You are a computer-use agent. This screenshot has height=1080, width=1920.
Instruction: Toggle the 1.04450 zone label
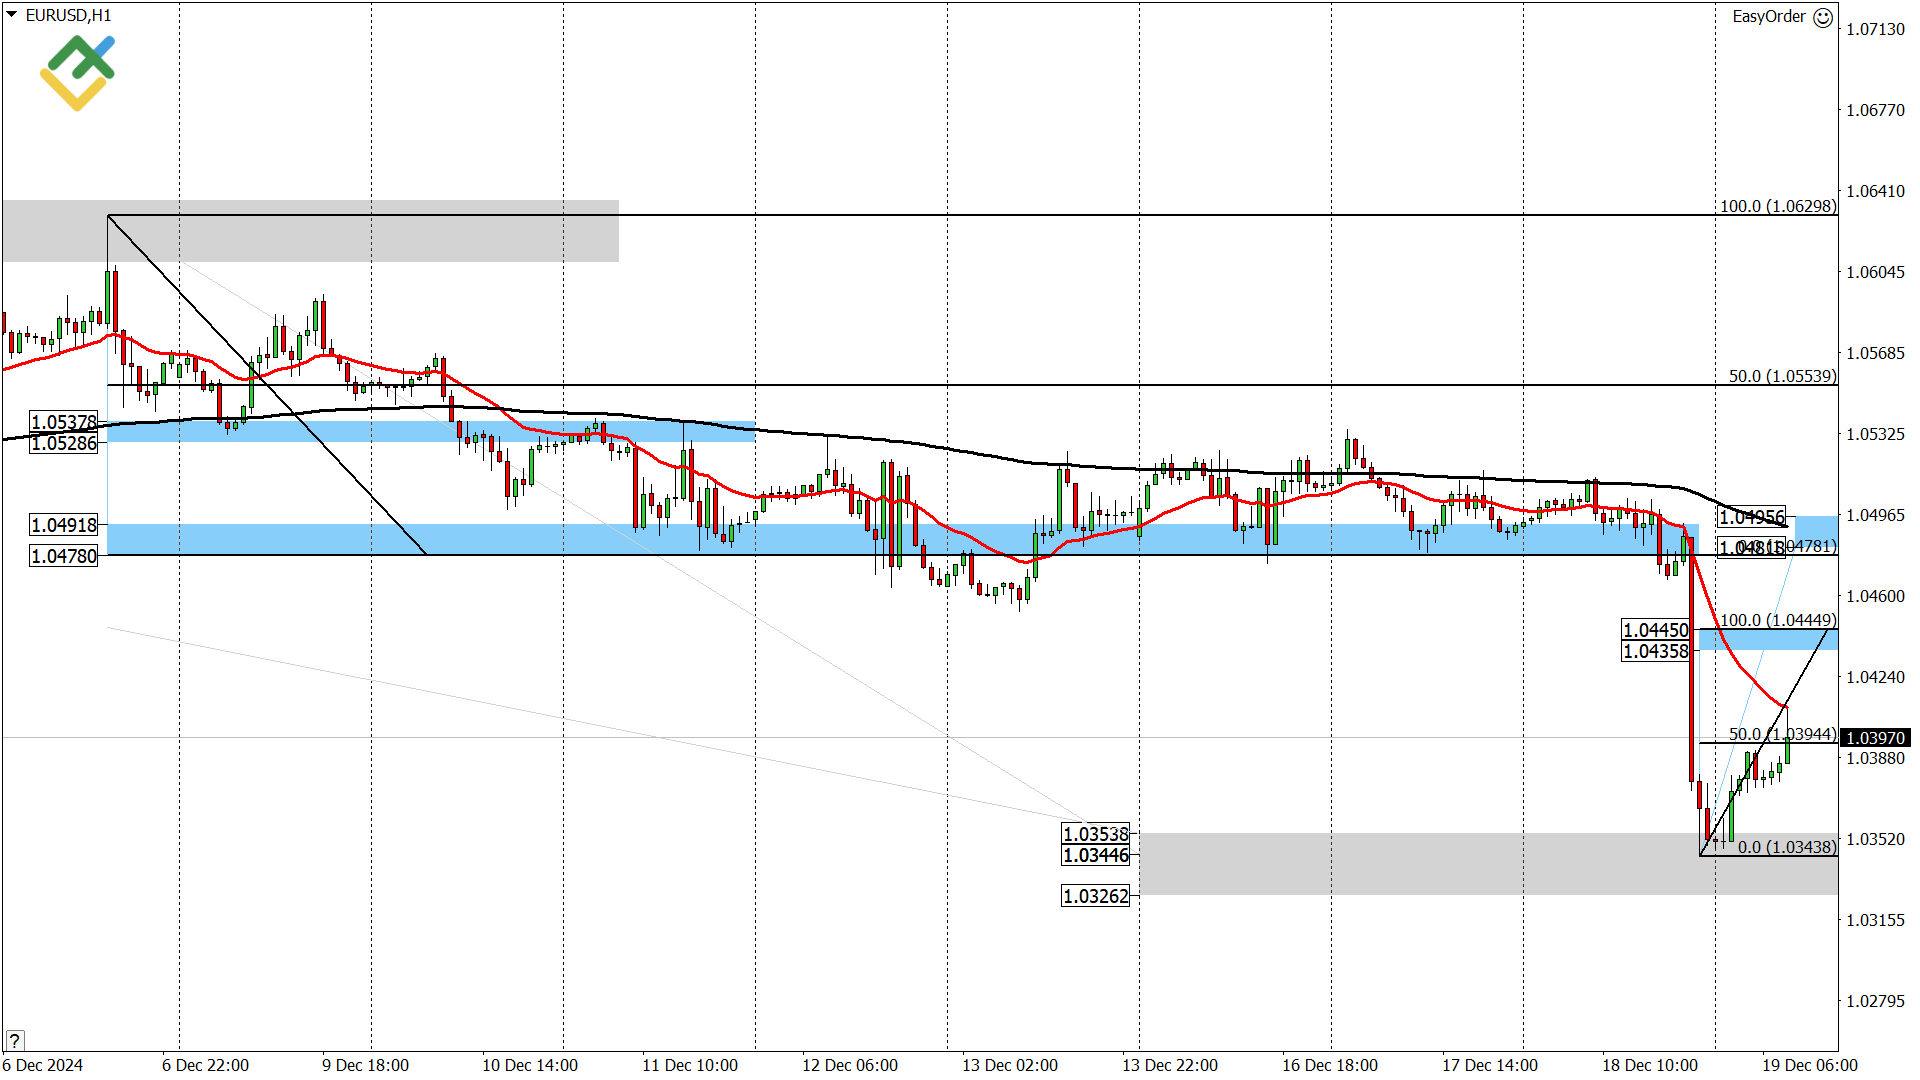point(1655,630)
